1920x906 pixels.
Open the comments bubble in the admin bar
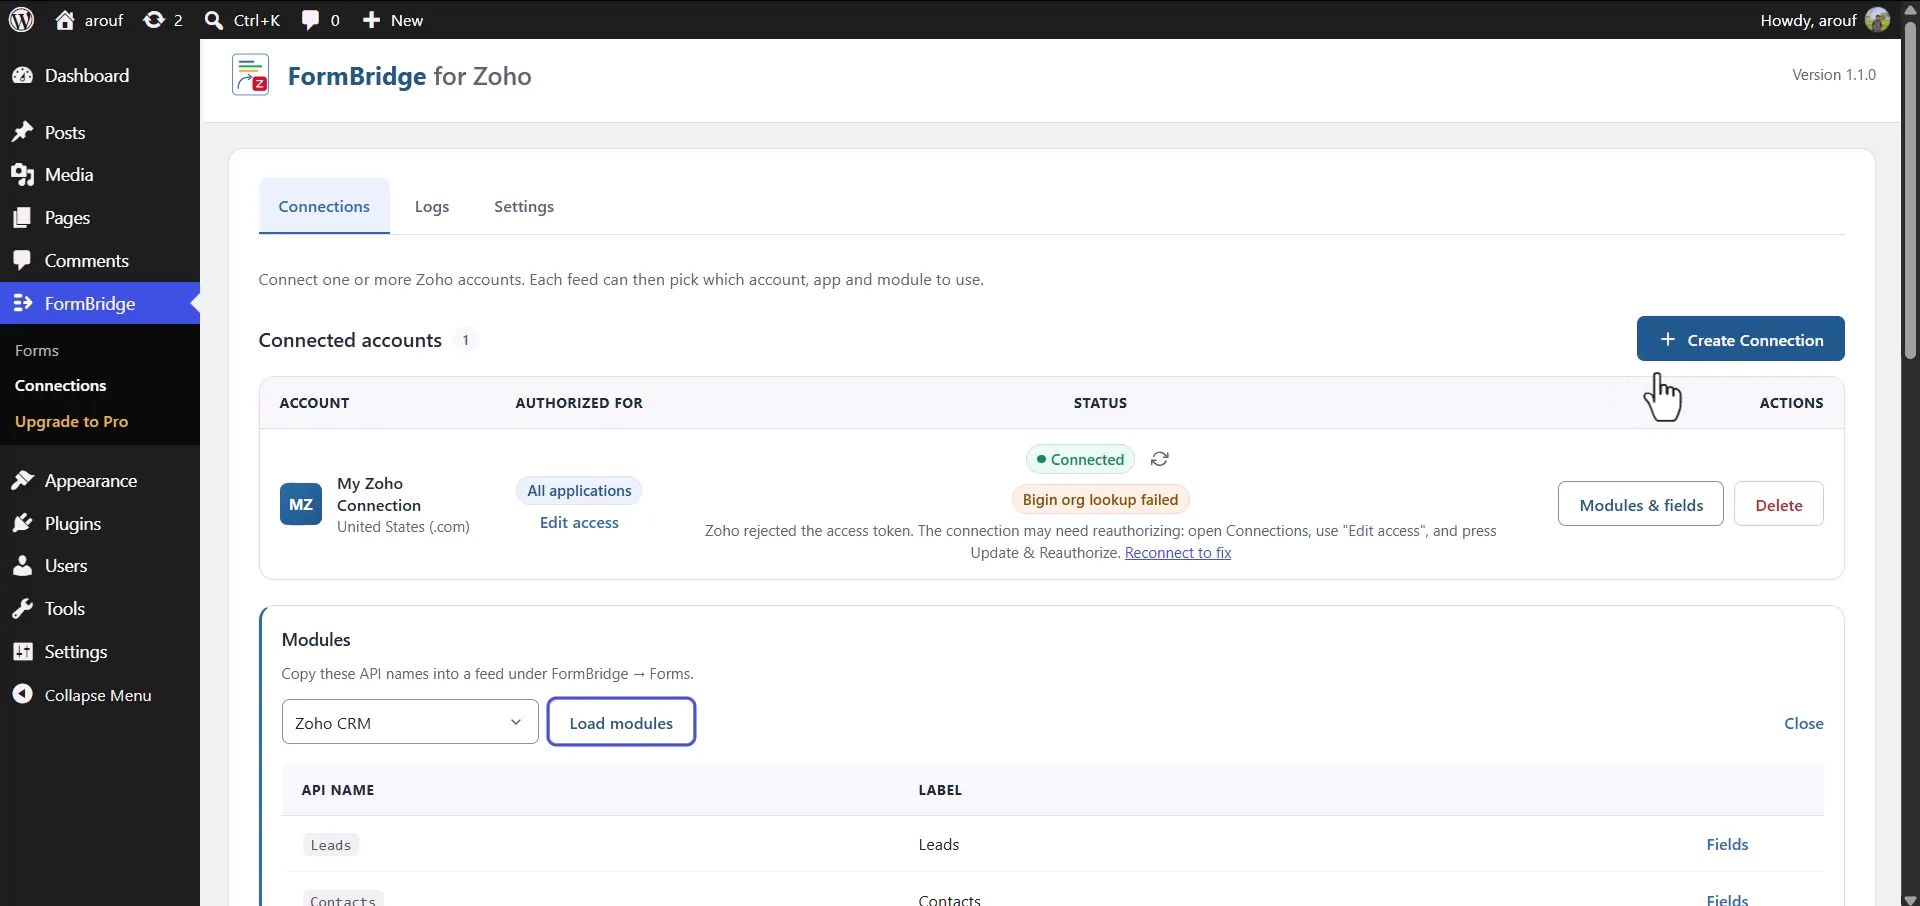click(310, 20)
